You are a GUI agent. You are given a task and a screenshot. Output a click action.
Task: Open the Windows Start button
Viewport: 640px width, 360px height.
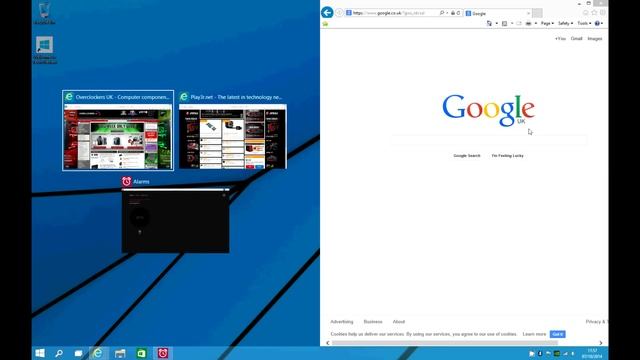point(40,353)
